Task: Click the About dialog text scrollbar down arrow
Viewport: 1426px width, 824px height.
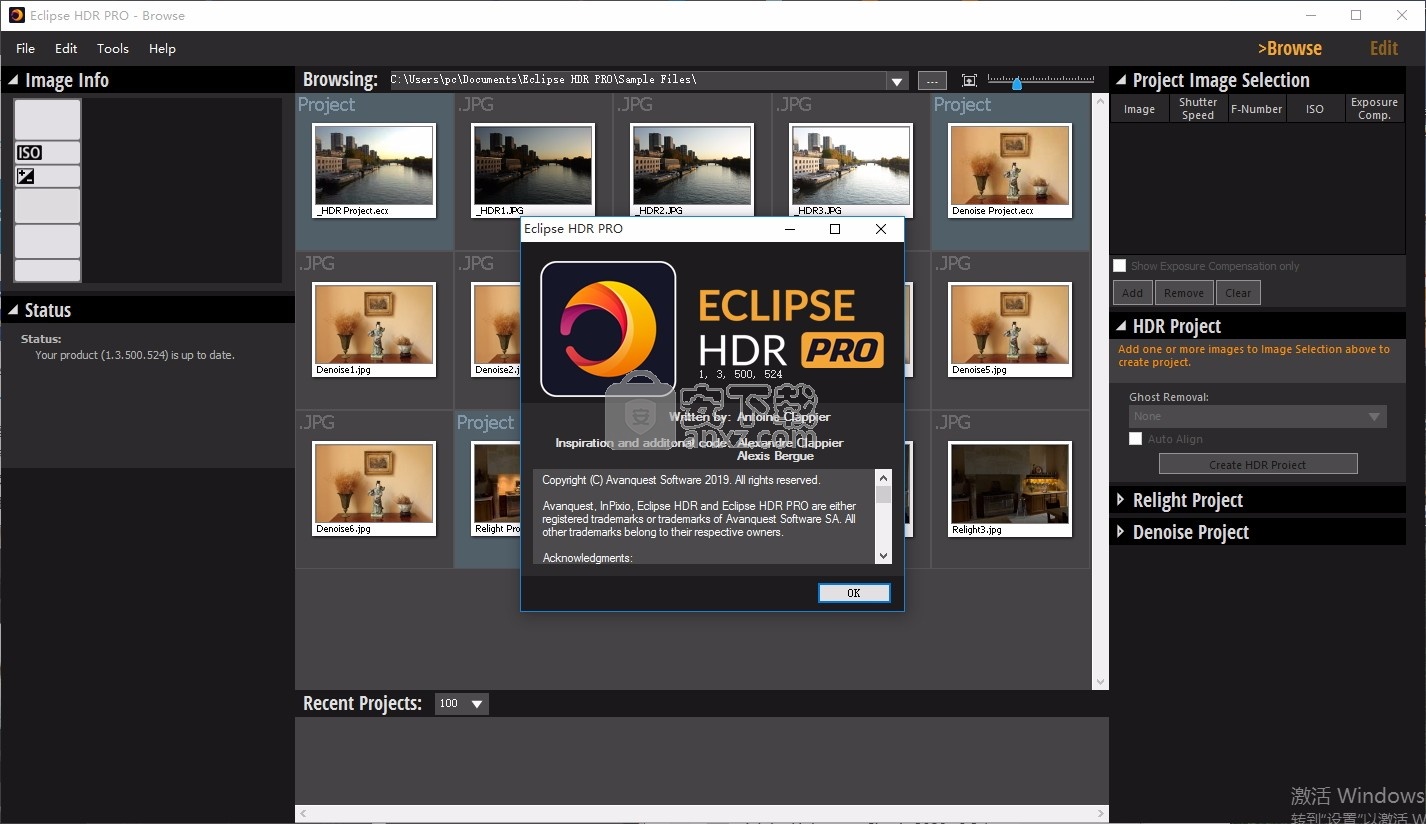Action: click(x=883, y=556)
